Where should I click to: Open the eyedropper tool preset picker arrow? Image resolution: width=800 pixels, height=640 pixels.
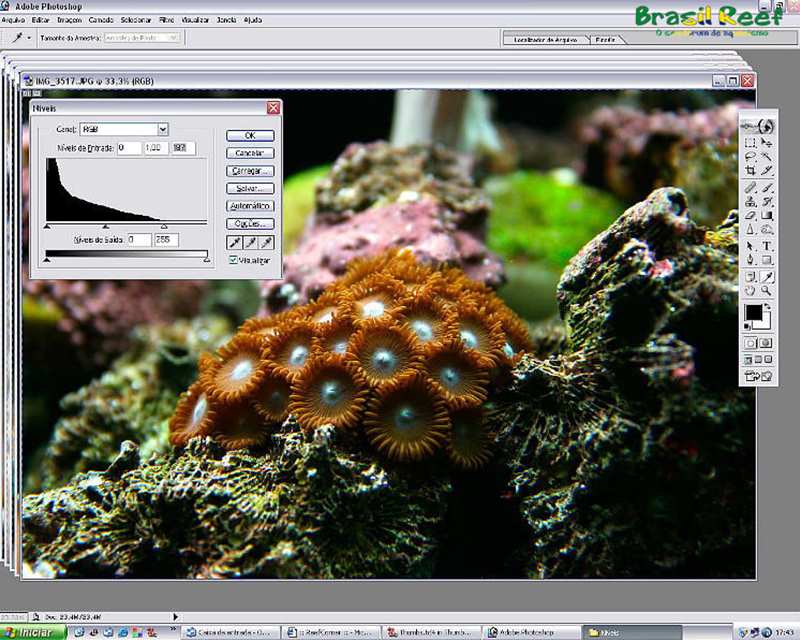tap(30, 37)
